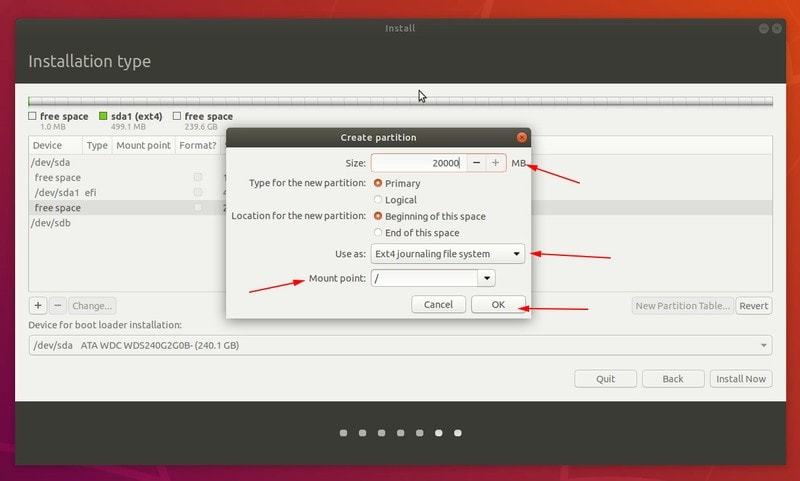
Task: Cancel the Create partition dialog
Action: [438, 304]
